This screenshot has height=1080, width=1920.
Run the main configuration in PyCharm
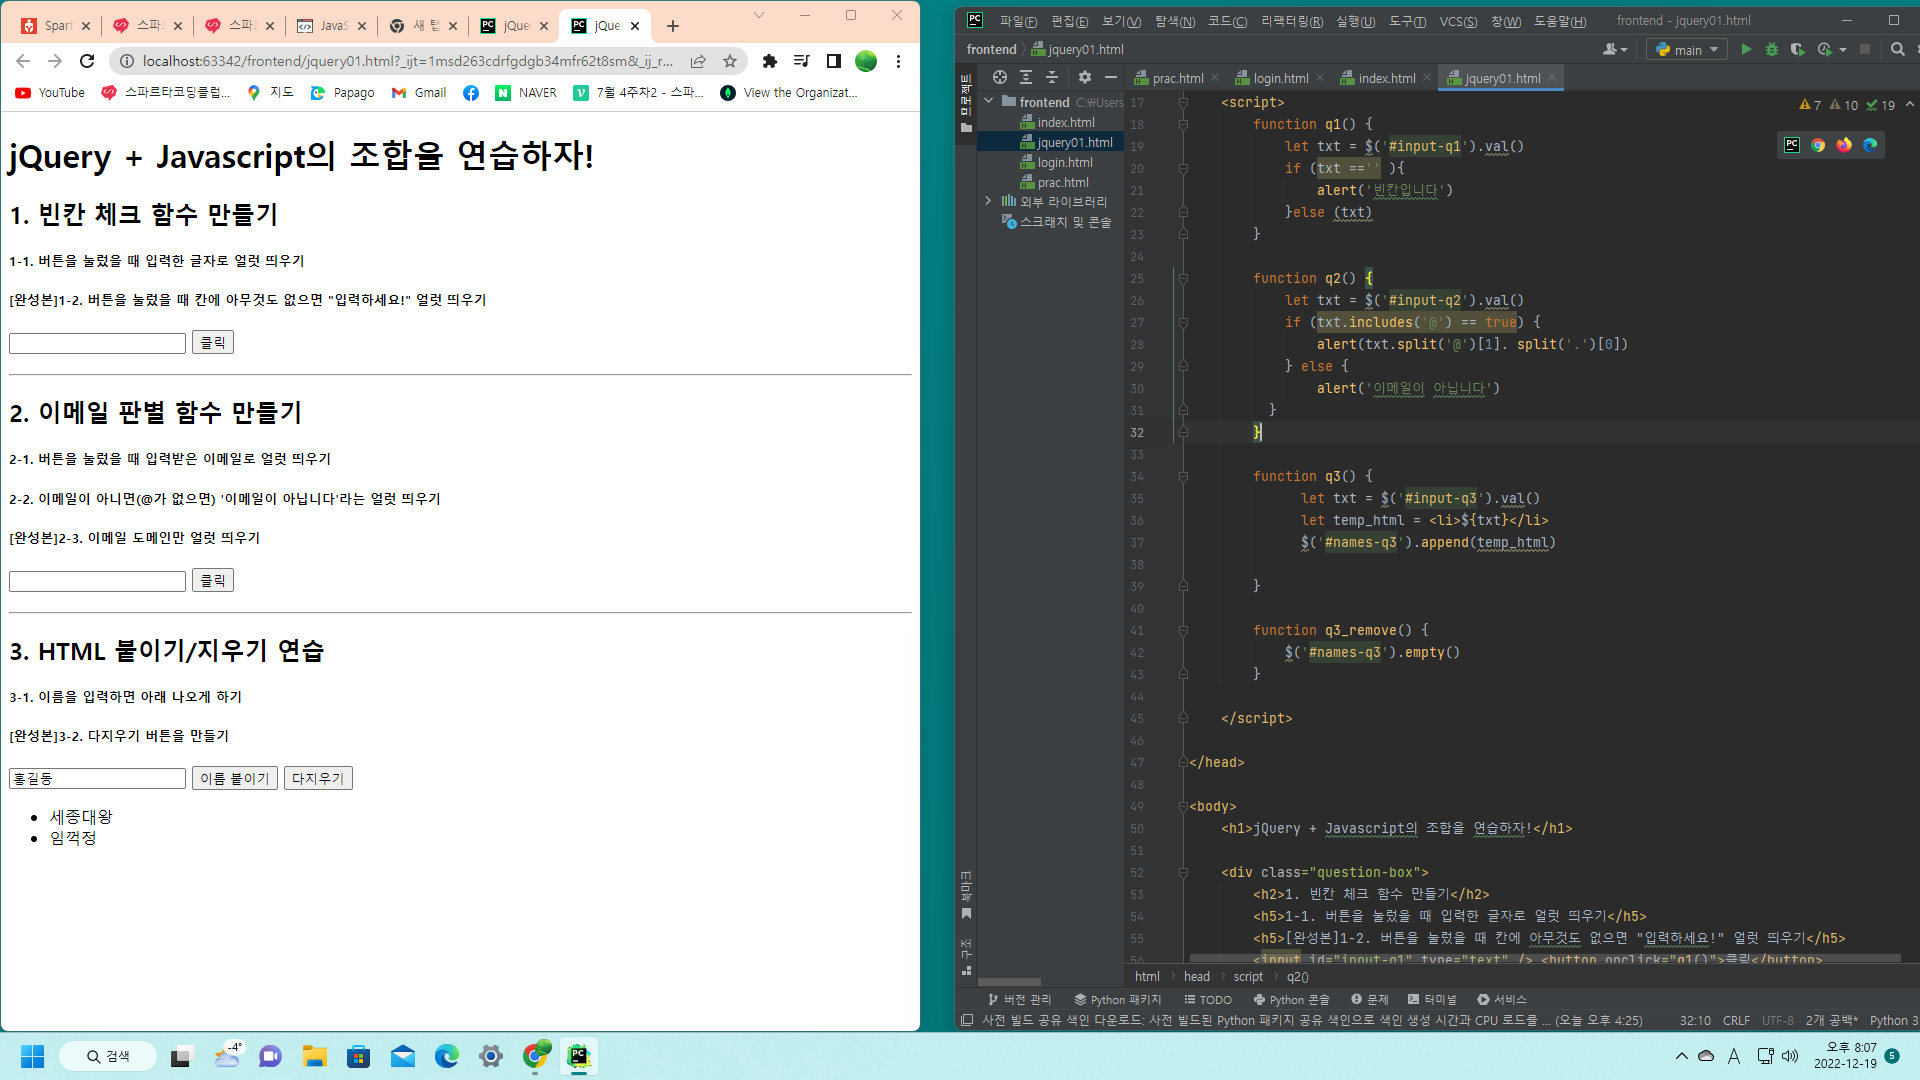(x=1746, y=49)
